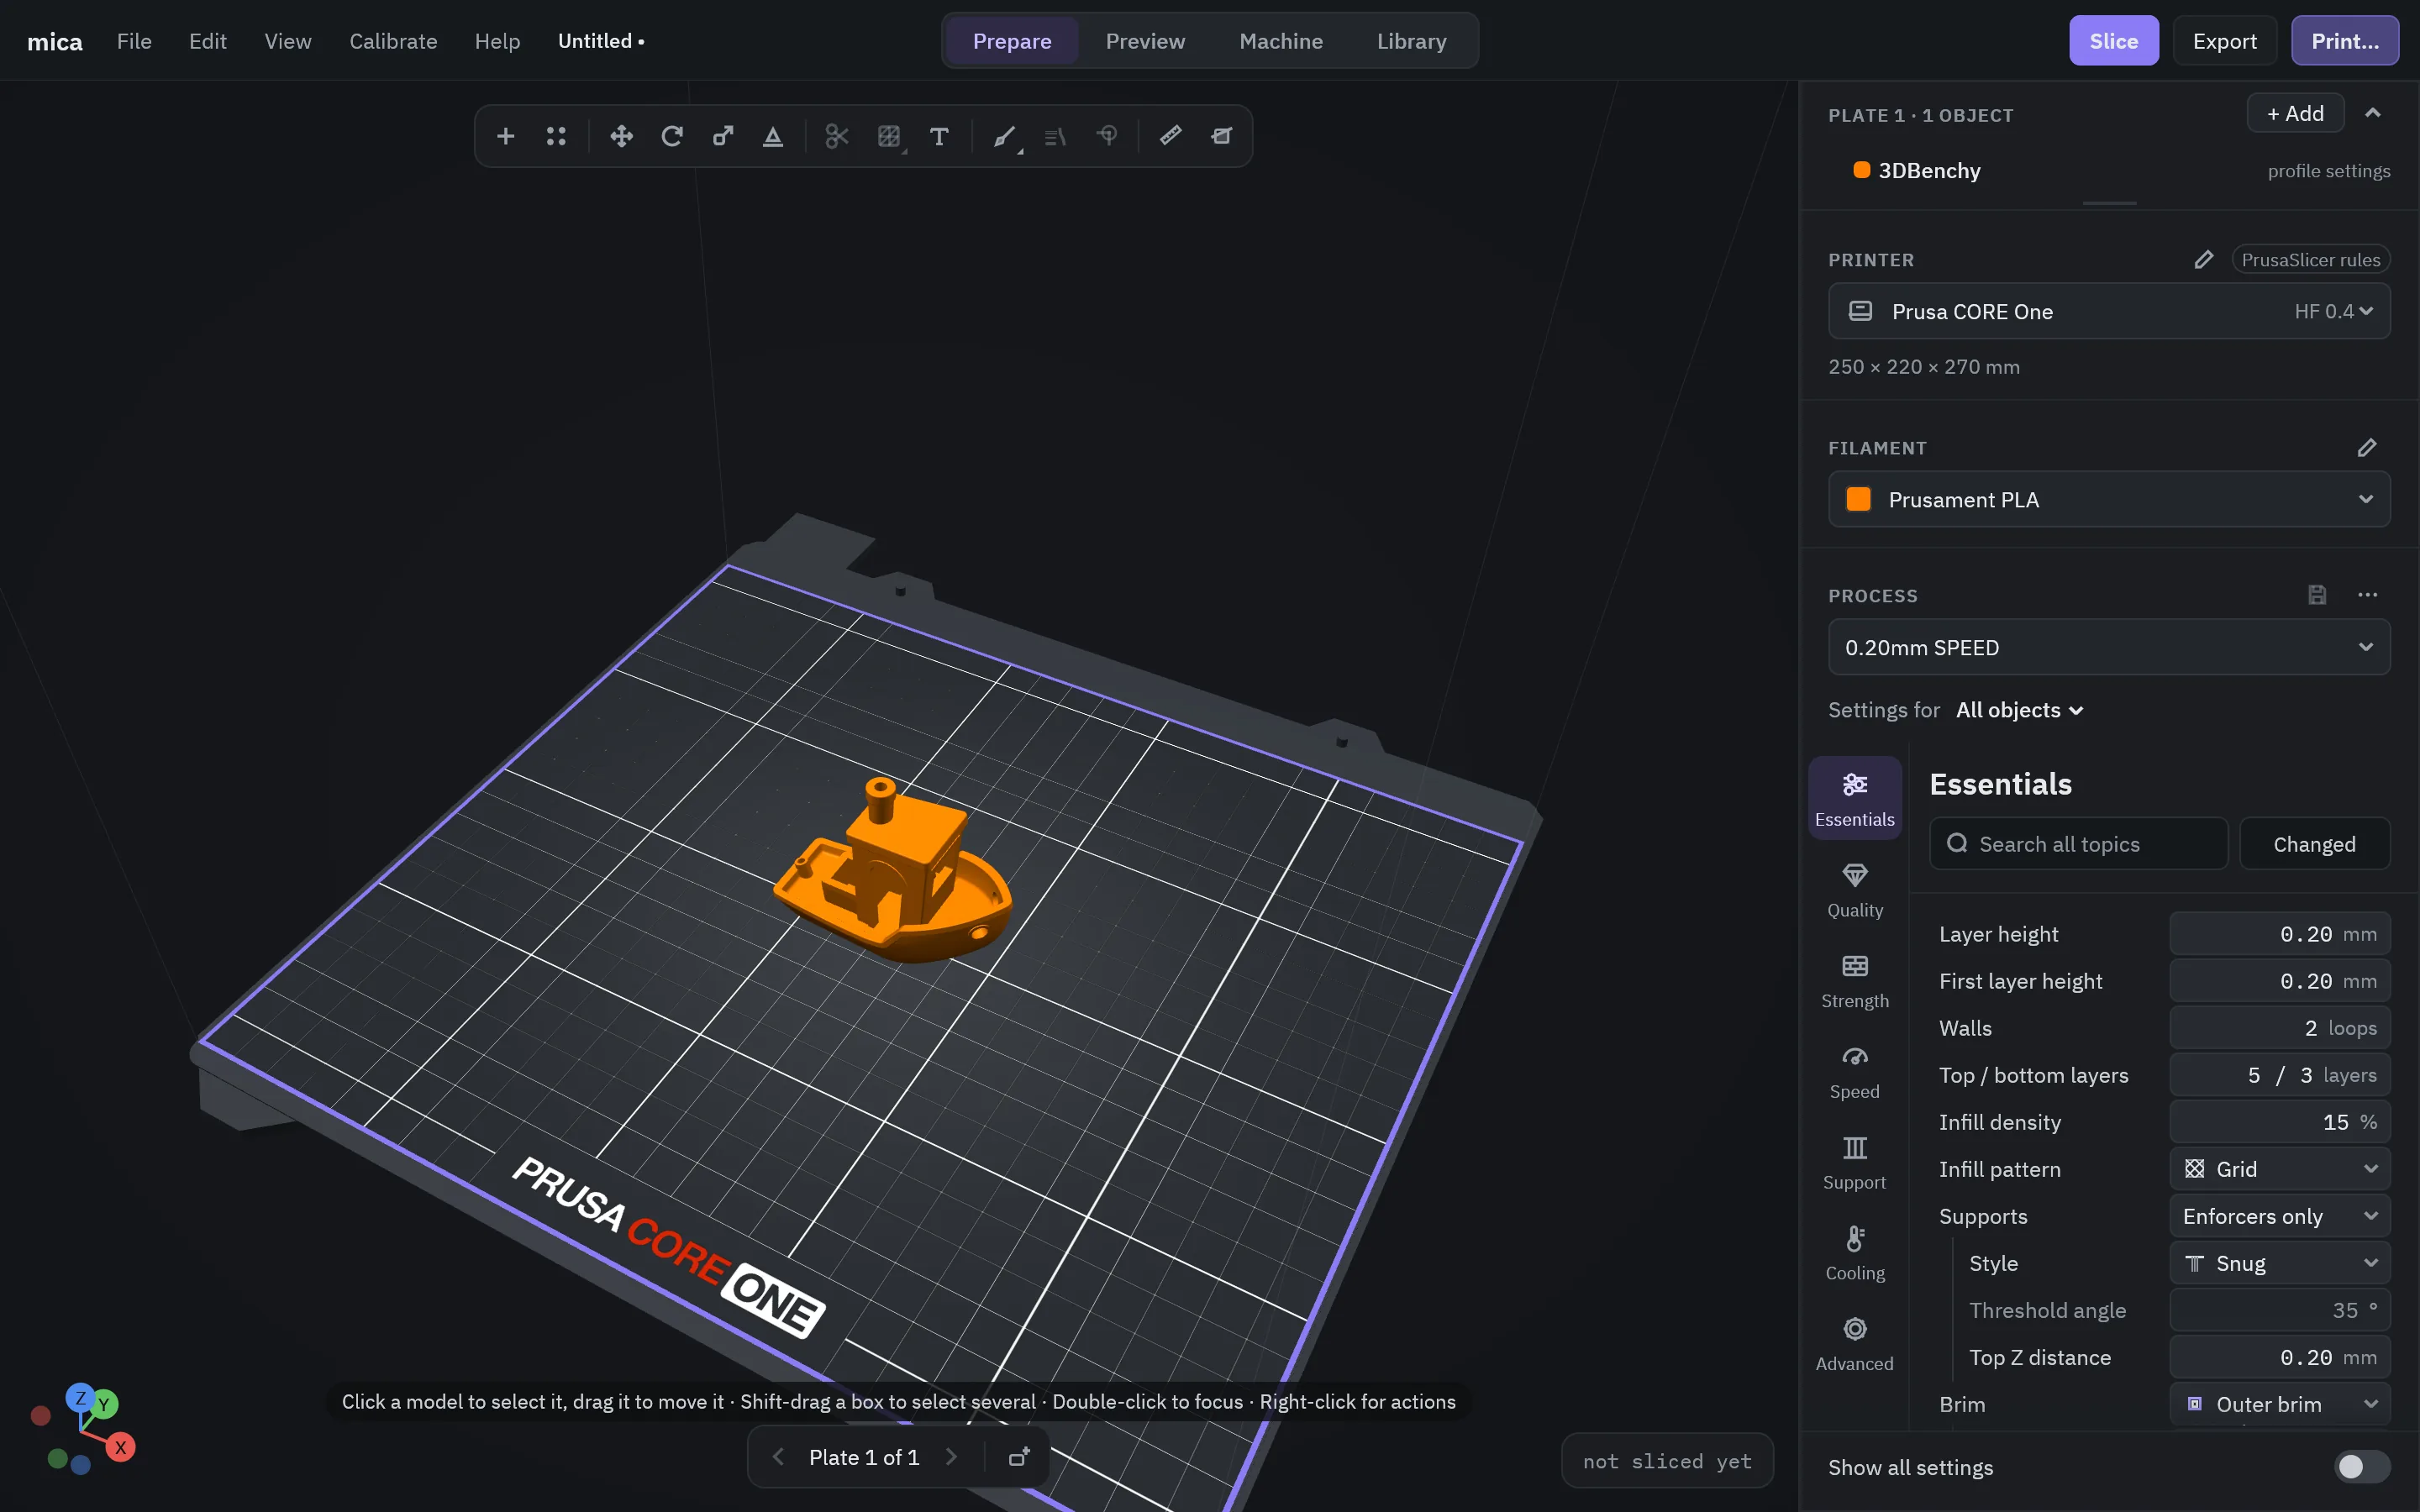Select the Move tool in toolbar

click(621, 136)
